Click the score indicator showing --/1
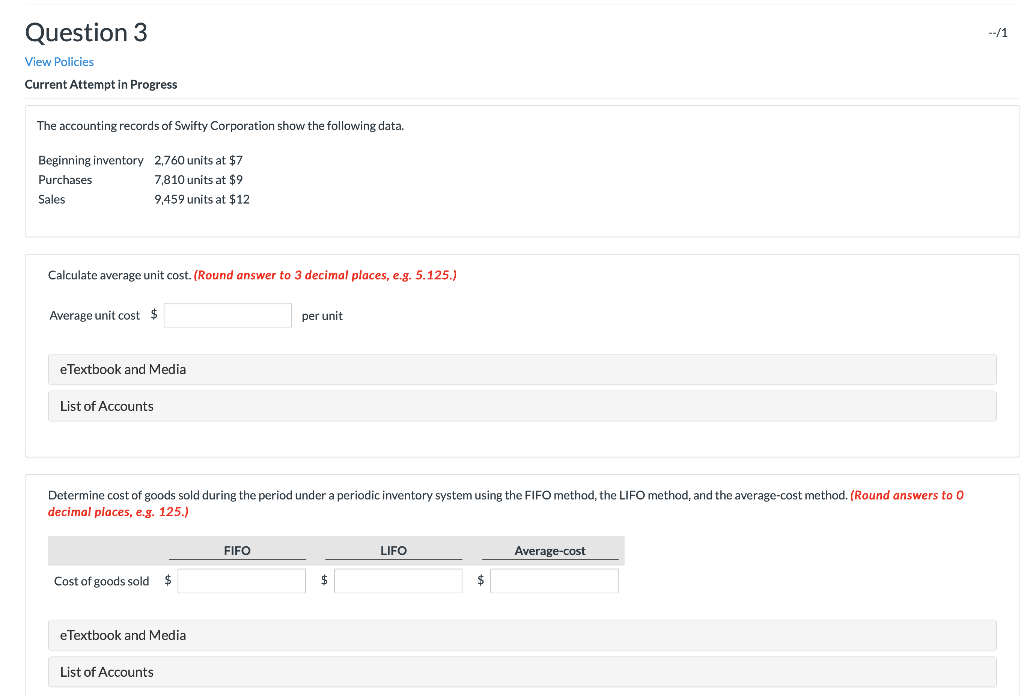 pyautogui.click(x=999, y=31)
